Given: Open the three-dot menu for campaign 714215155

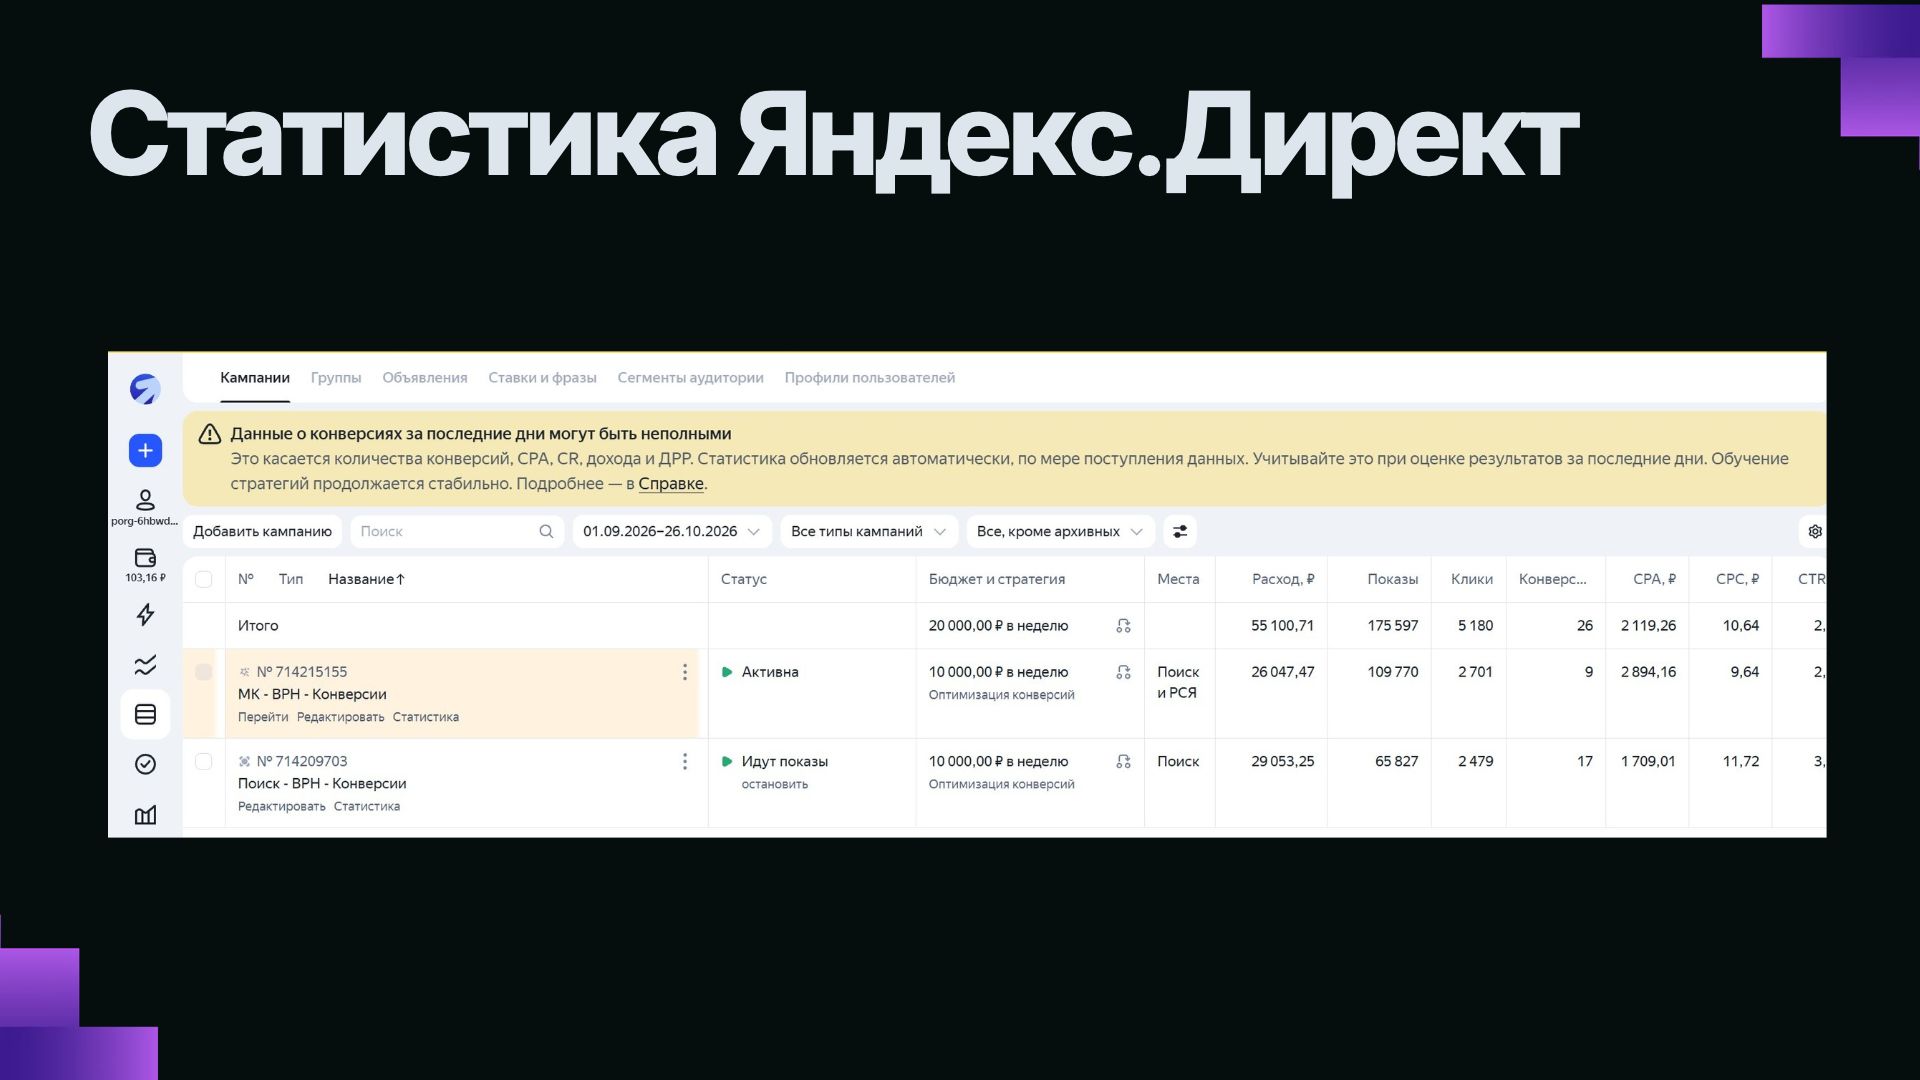Looking at the screenshot, I should [x=685, y=672].
